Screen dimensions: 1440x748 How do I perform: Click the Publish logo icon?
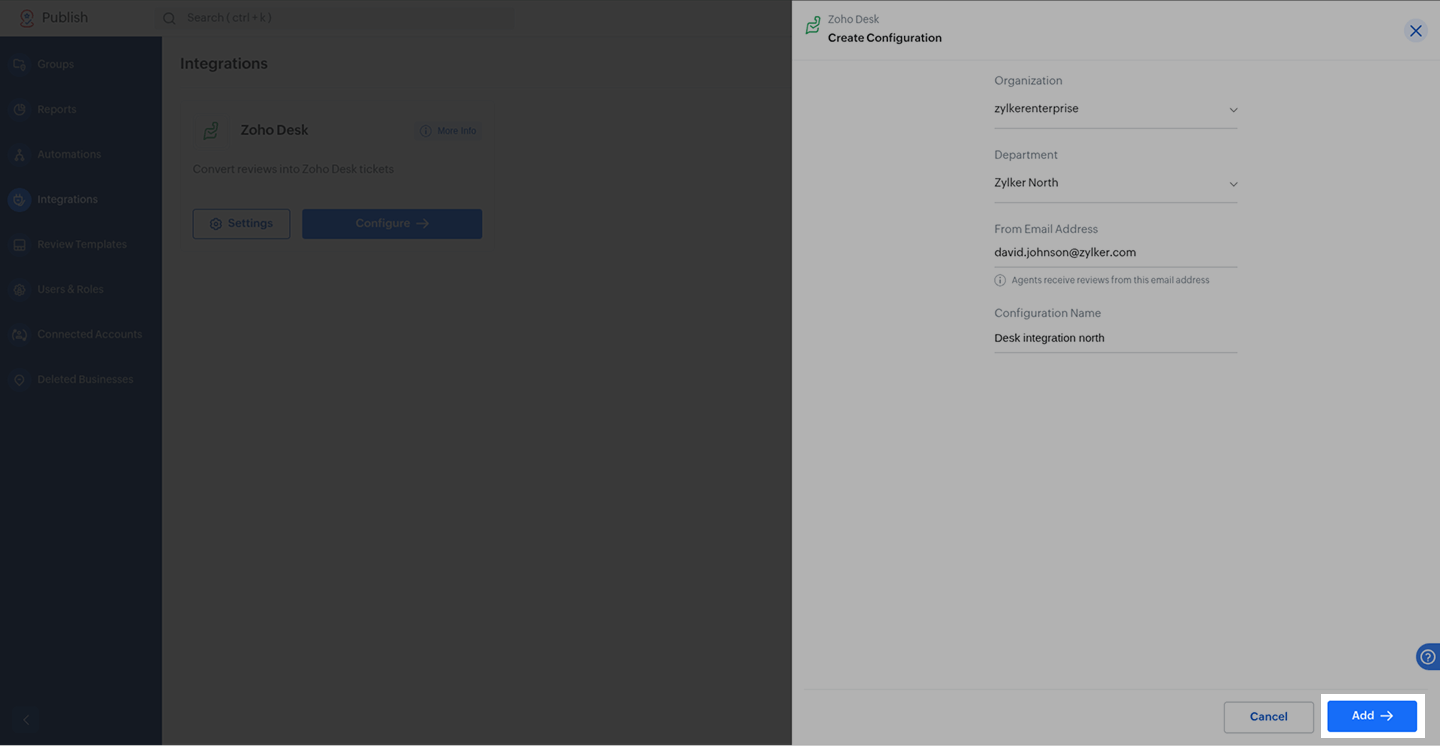[27, 18]
